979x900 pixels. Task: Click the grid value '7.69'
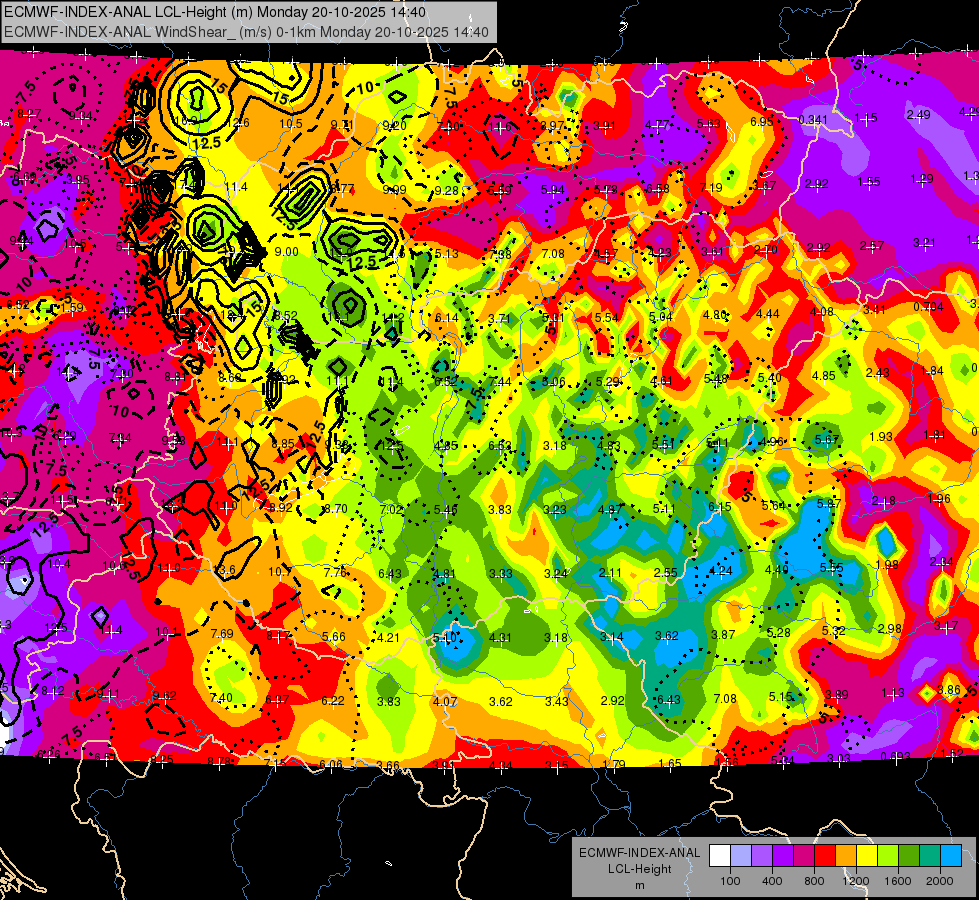click(x=222, y=633)
